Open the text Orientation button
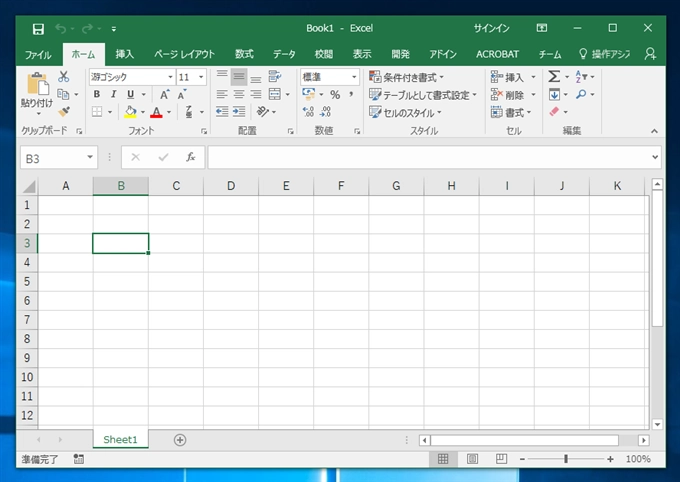The height and width of the screenshot is (482, 680). 262,112
